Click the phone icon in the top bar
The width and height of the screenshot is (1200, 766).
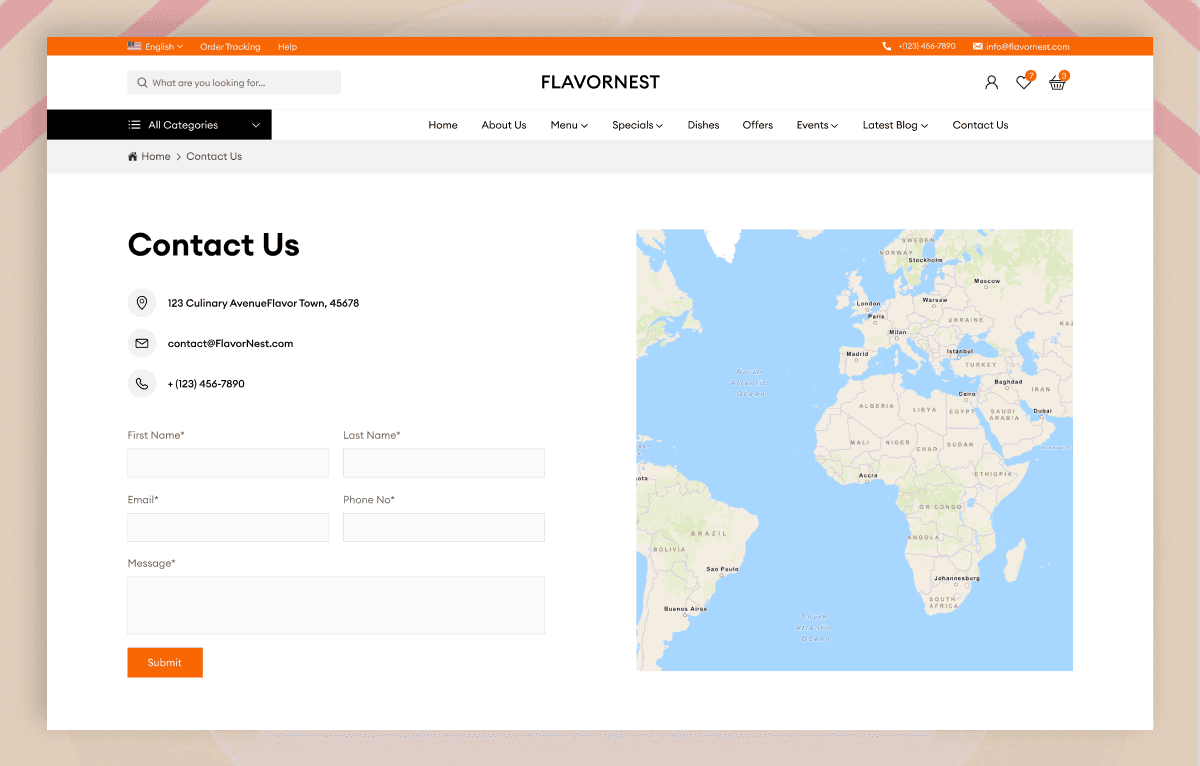pyautogui.click(x=886, y=46)
